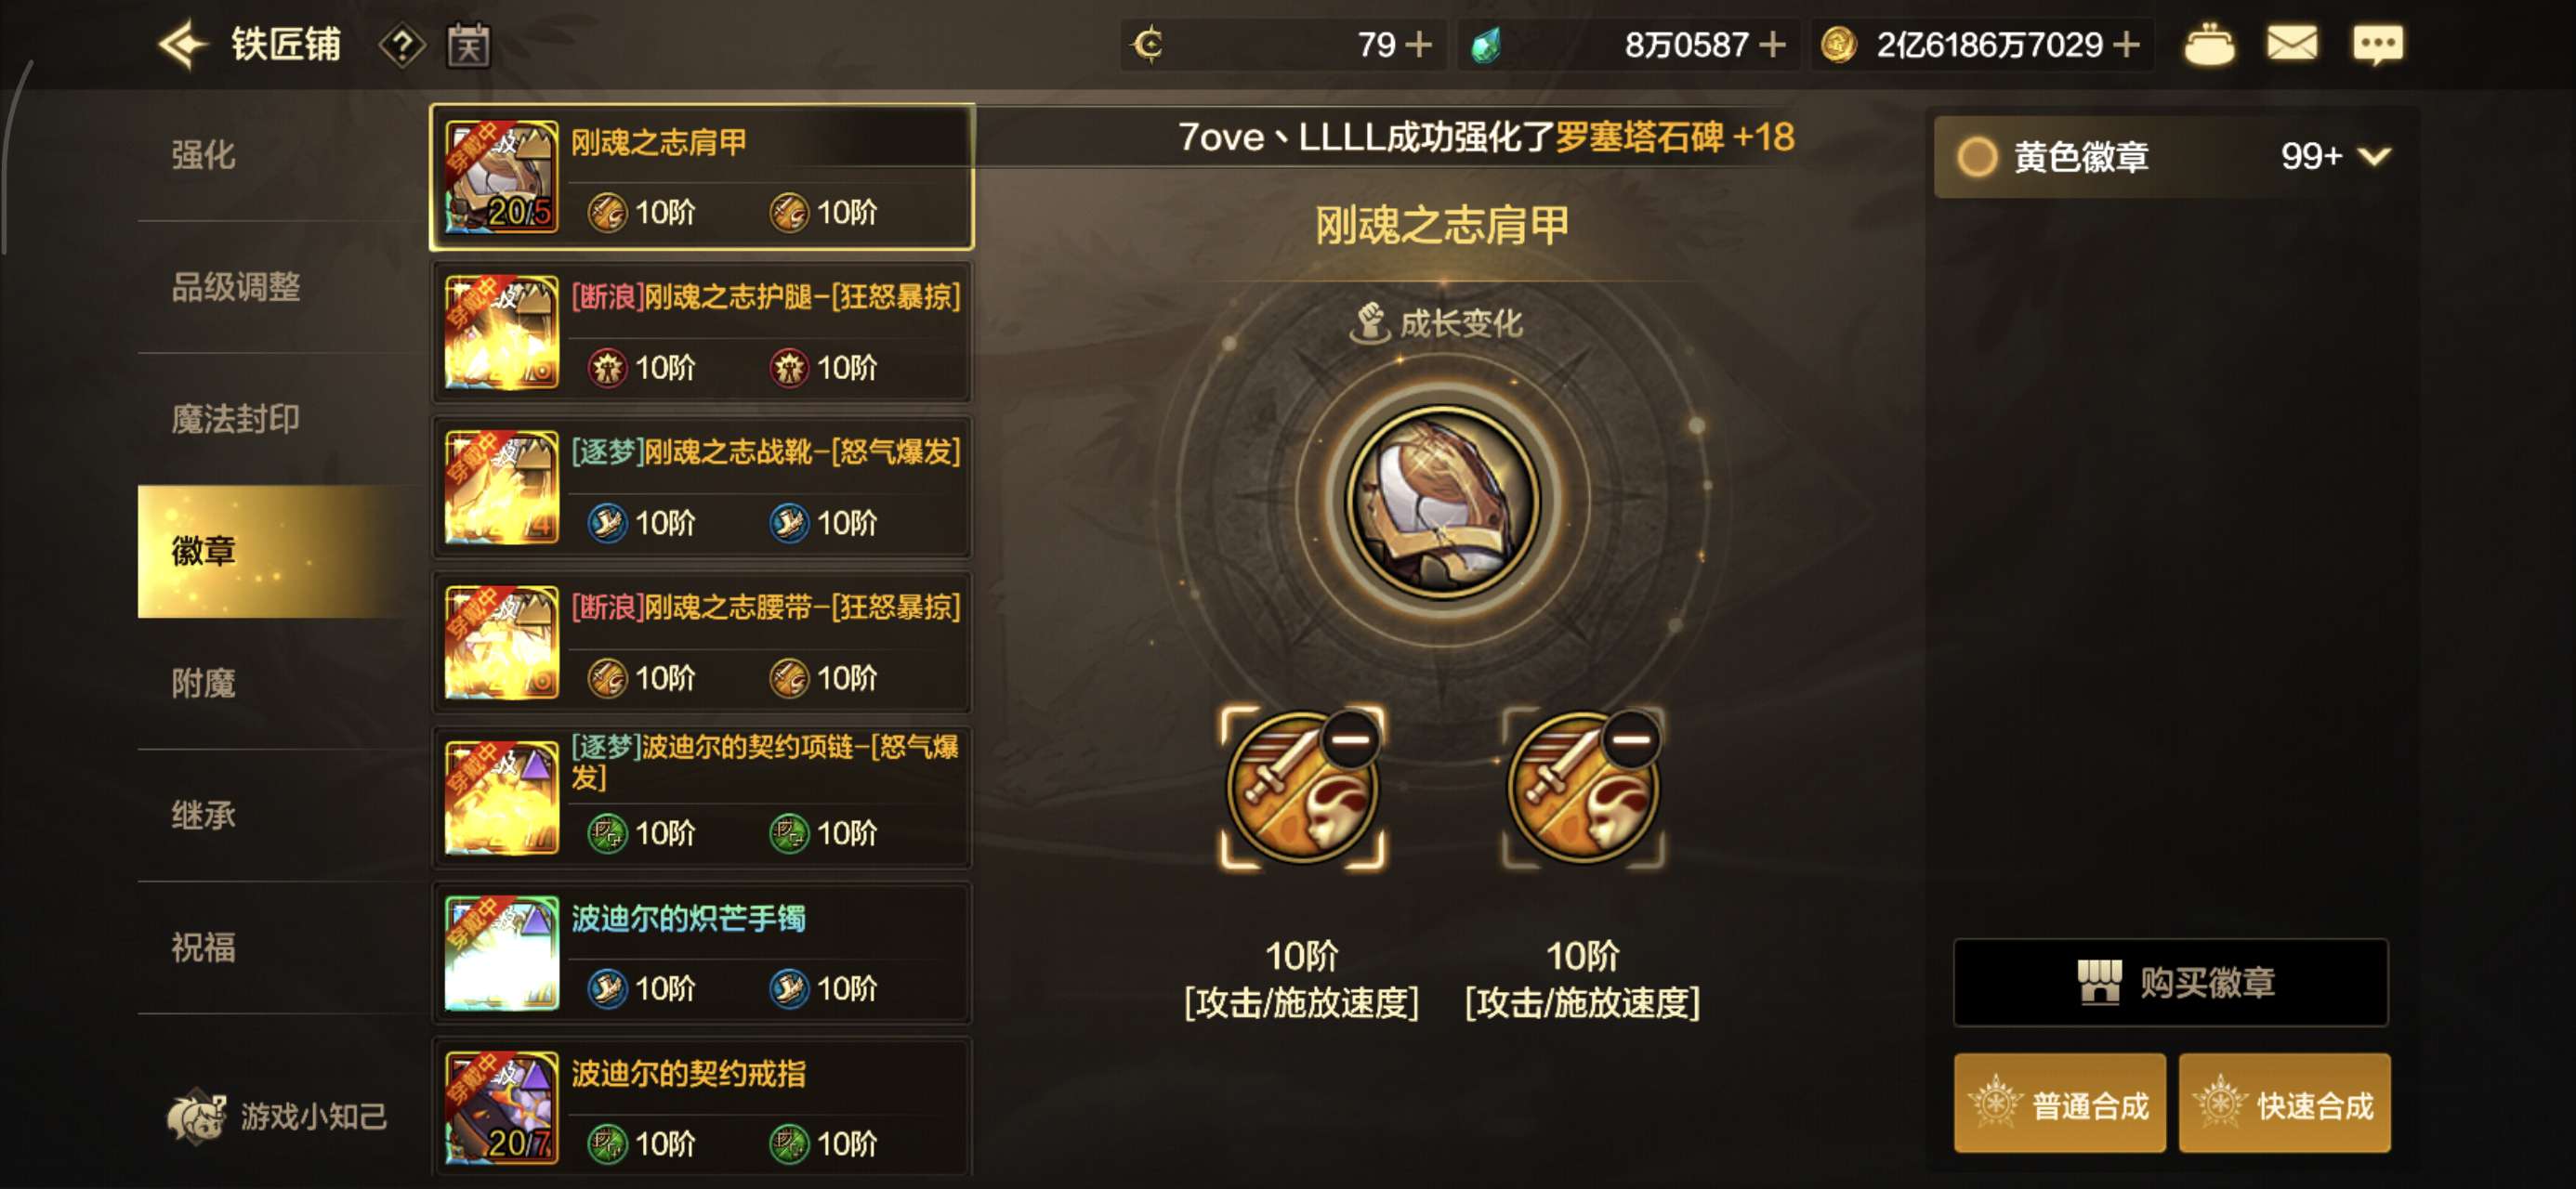Click the 普通合成 button

point(2060,1104)
